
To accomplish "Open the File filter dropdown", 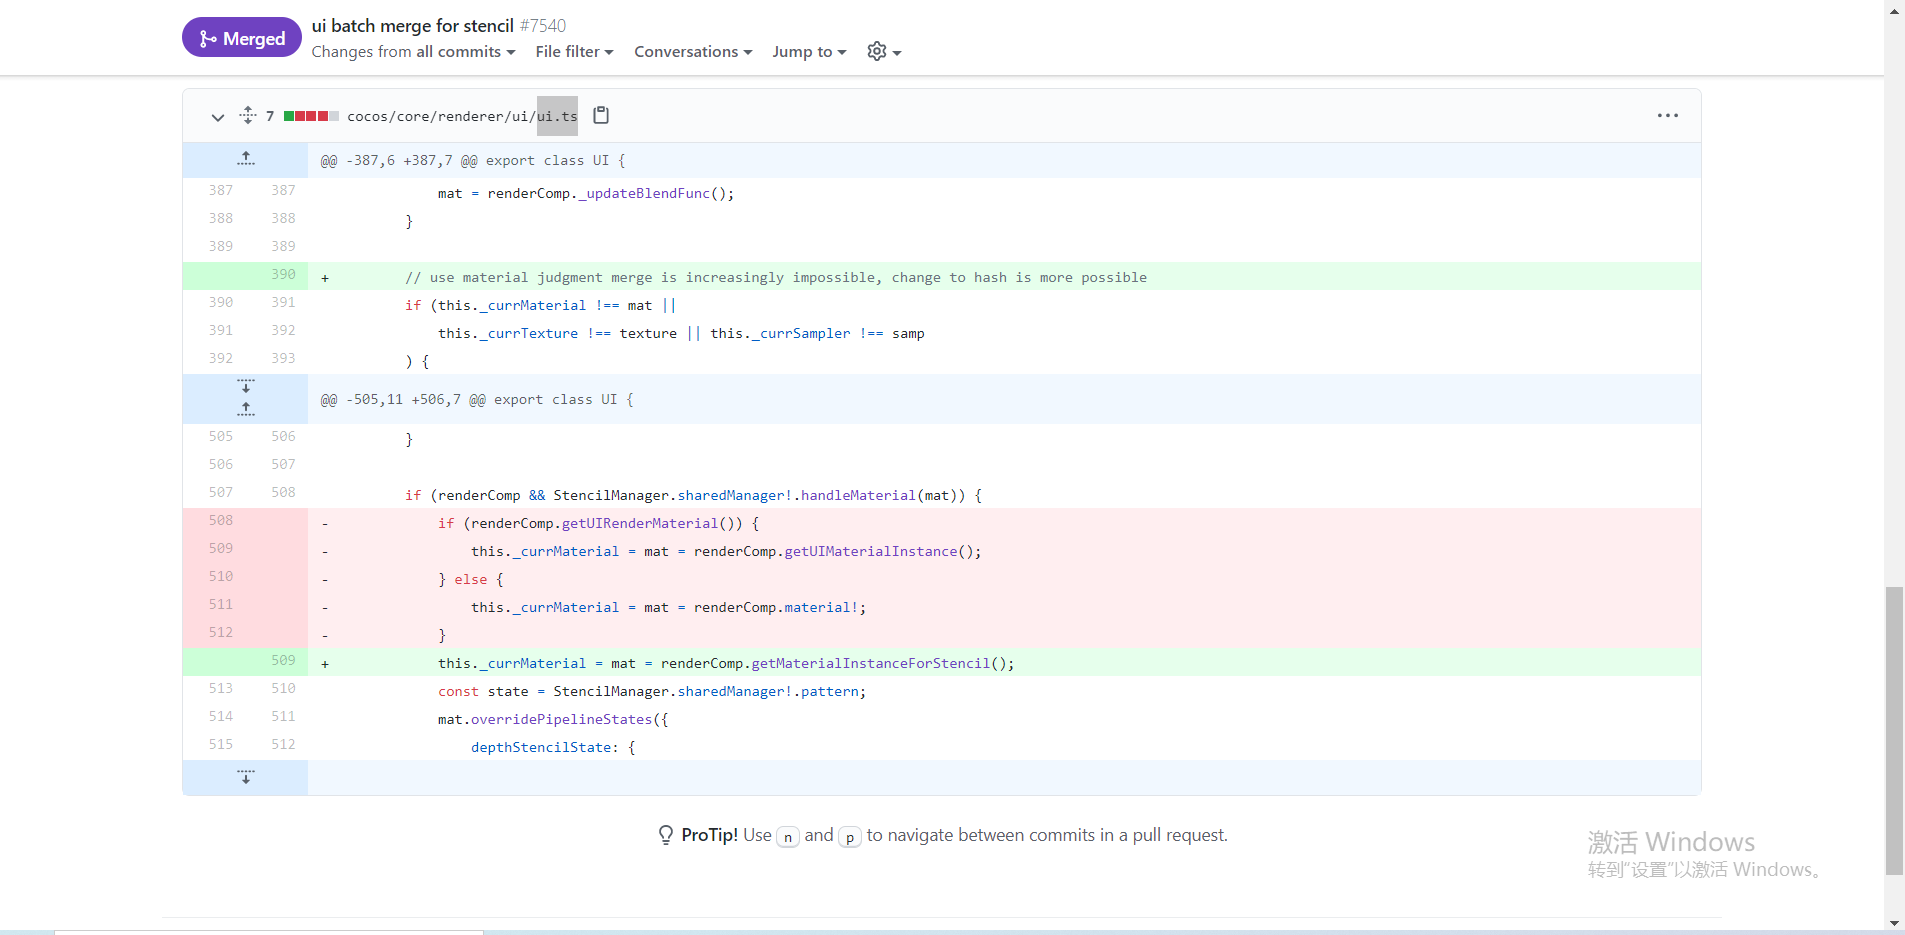I will point(574,52).
